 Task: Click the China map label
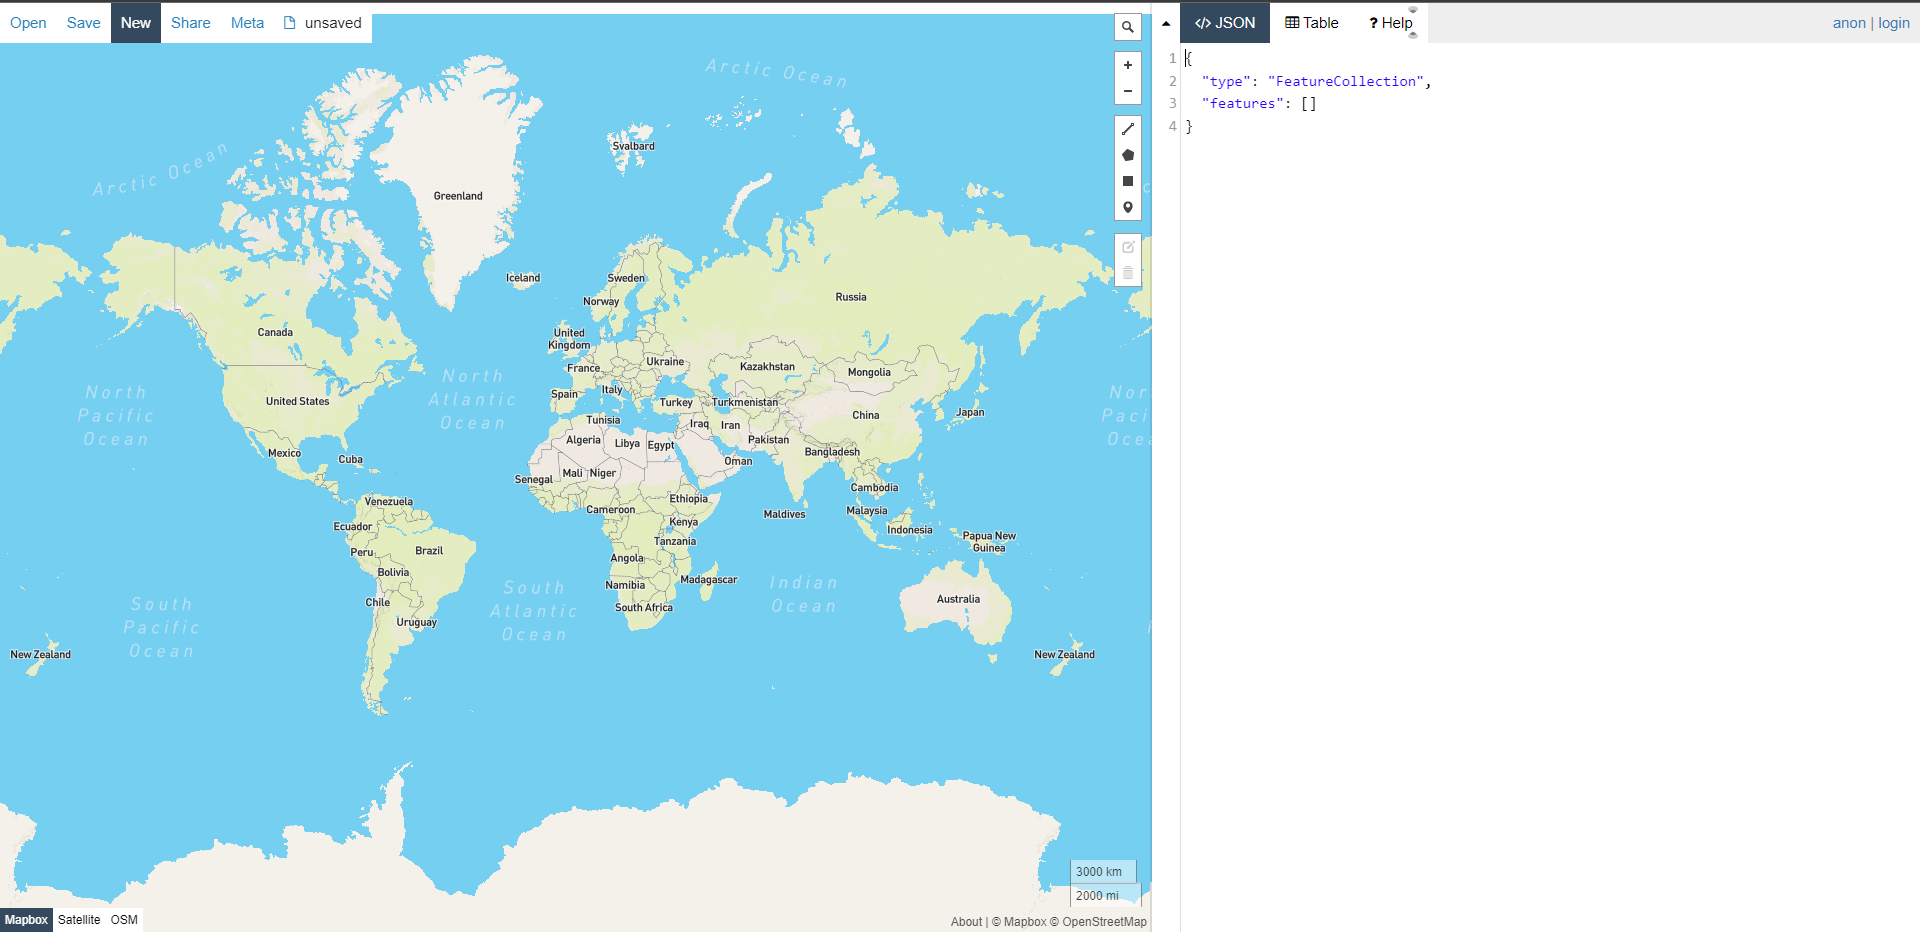click(x=866, y=415)
